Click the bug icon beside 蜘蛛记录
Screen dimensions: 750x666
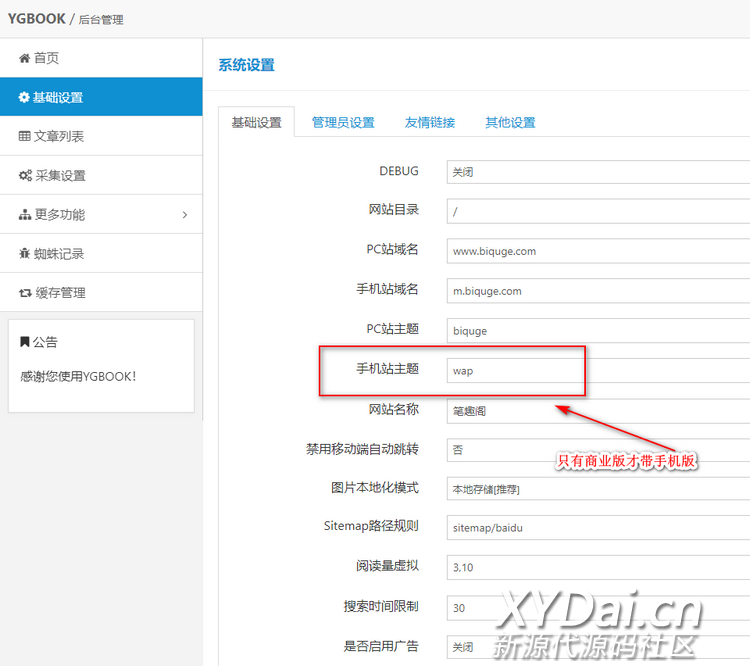coord(25,254)
